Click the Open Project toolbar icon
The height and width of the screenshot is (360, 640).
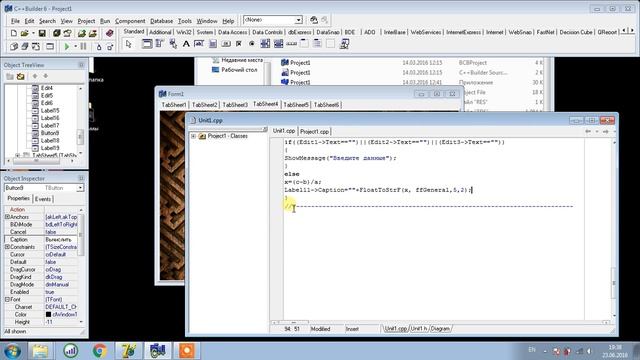coord(68,33)
